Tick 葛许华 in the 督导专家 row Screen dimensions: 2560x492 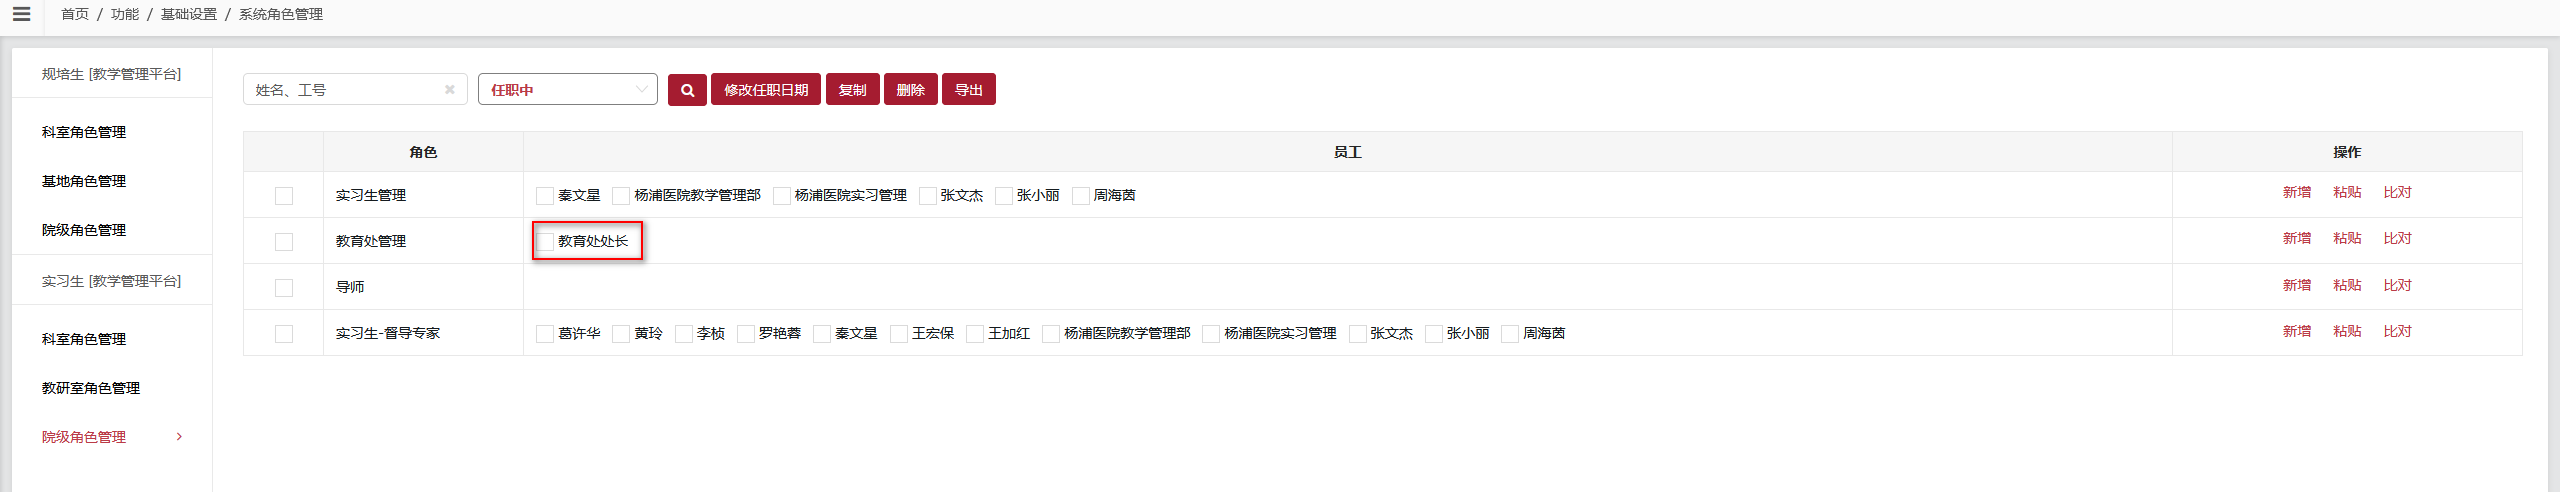point(545,333)
